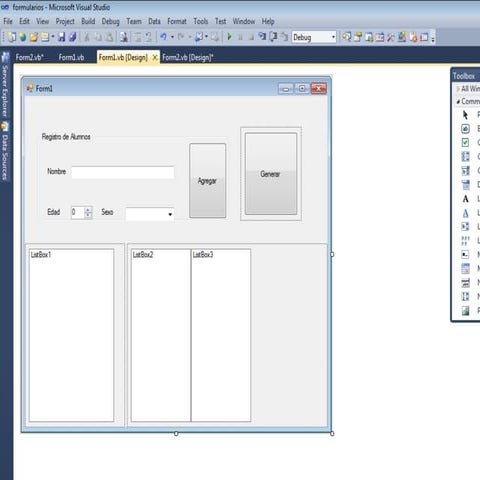Image resolution: width=480 pixels, height=480 pixels.
Task: Select the ListBox2 control
Action: [161, 335]
